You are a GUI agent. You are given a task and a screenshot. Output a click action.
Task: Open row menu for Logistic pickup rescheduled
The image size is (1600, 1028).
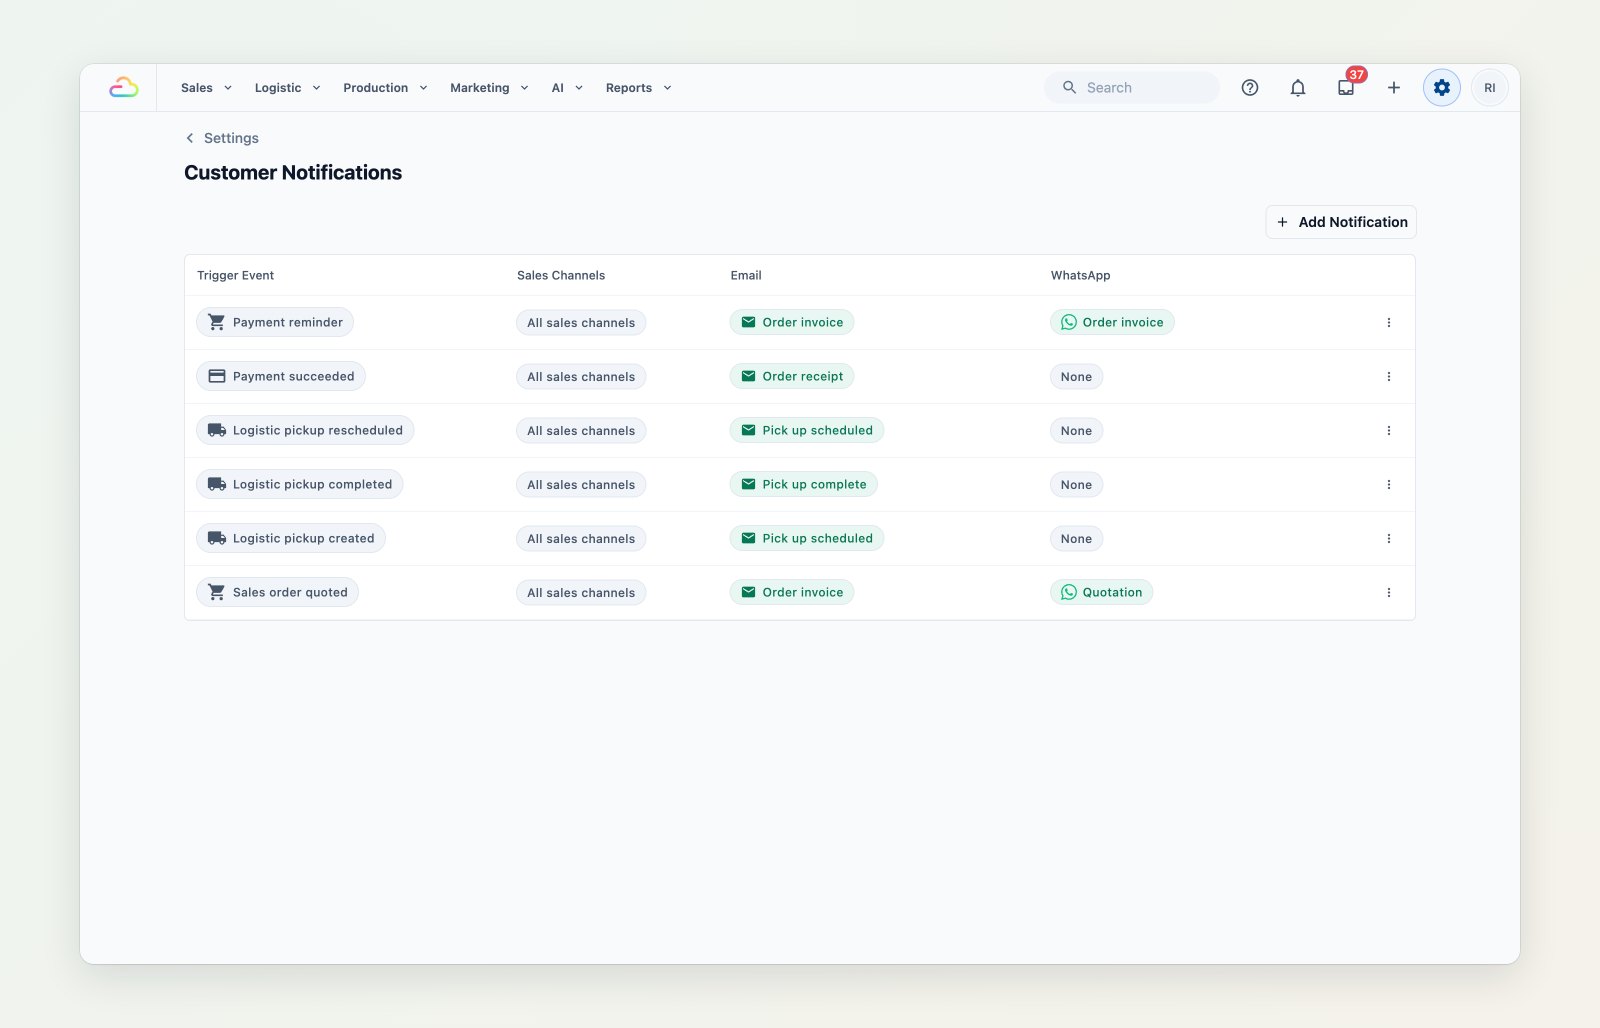[x=1389, y=431]
